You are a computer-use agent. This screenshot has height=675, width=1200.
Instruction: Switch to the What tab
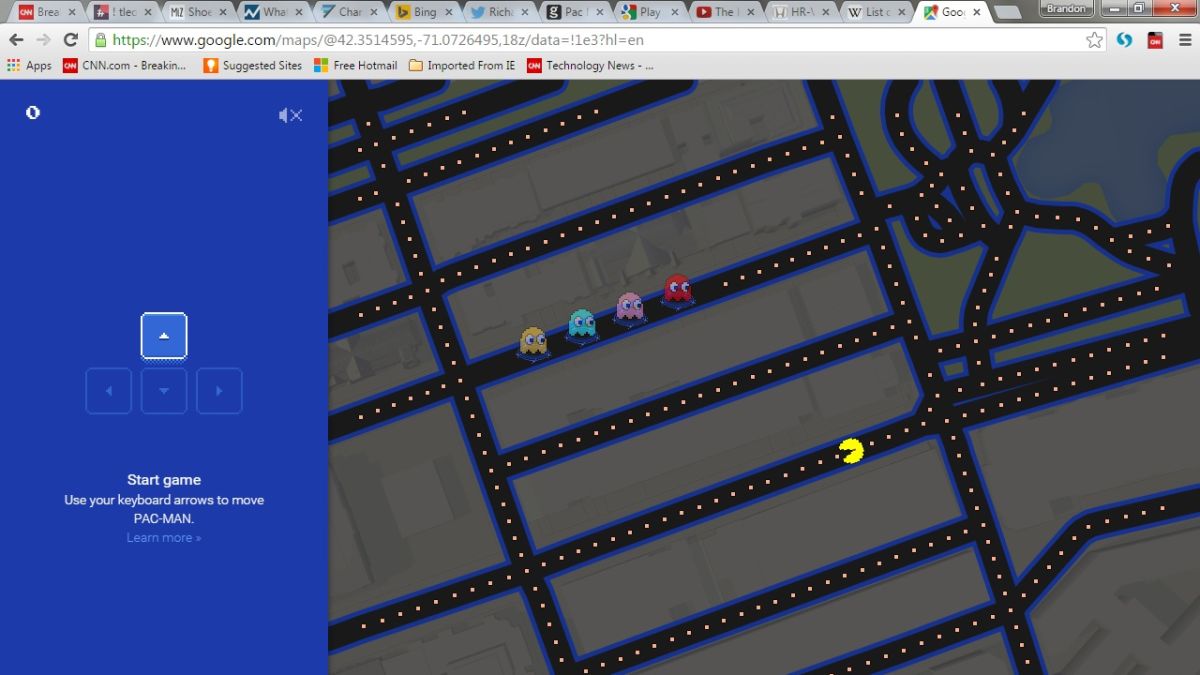[273, 12]
